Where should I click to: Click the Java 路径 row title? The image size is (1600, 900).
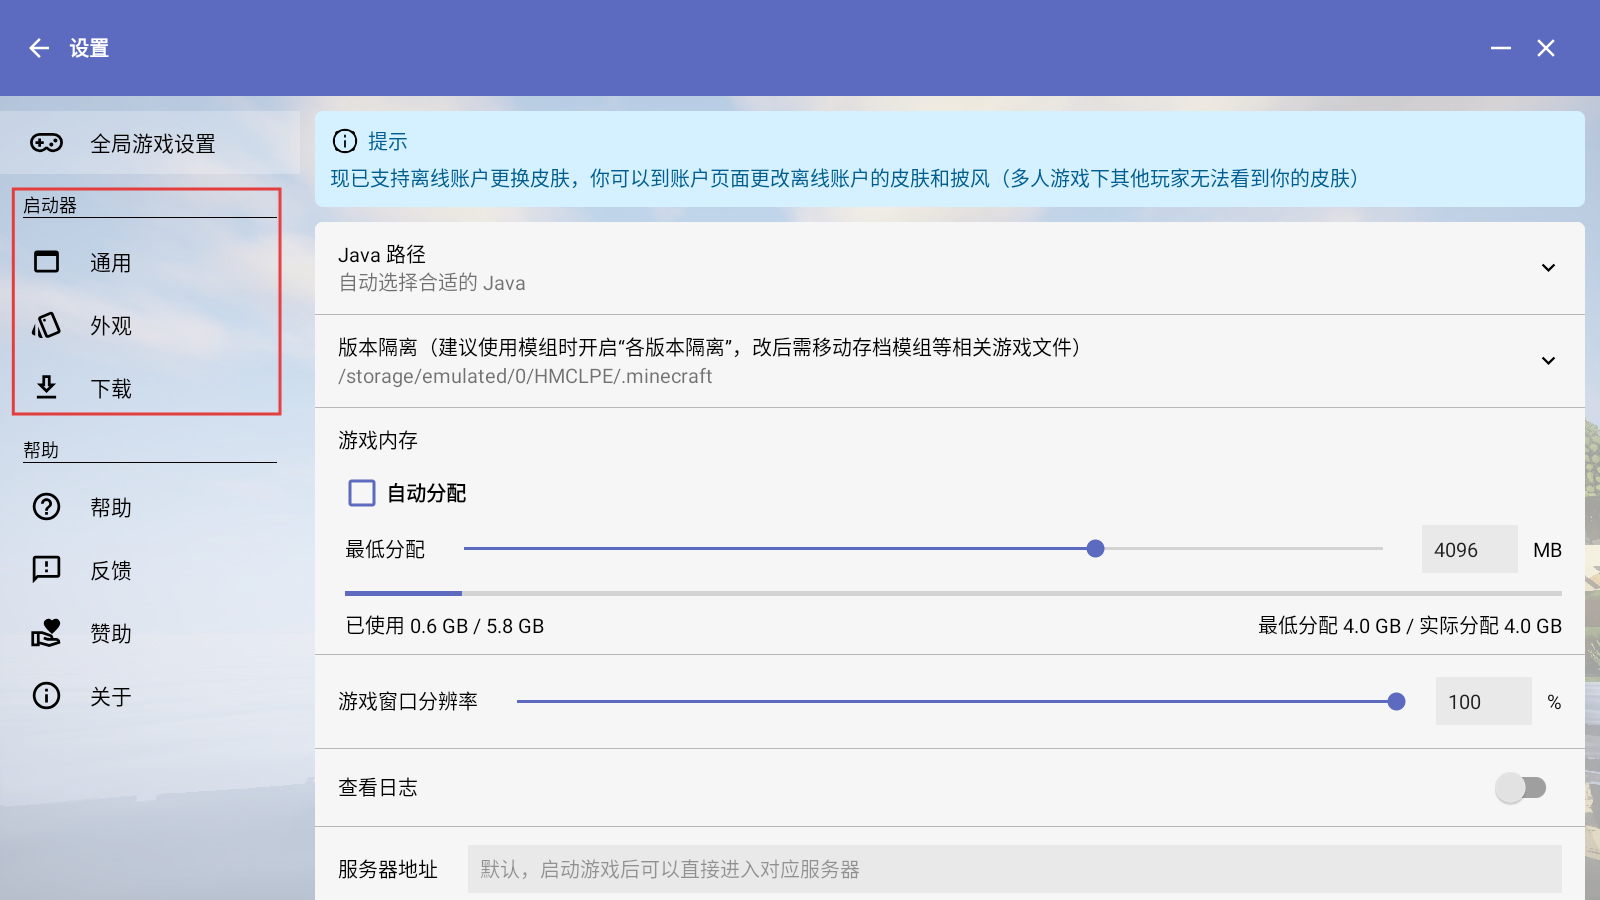click(x=382, y=254)
